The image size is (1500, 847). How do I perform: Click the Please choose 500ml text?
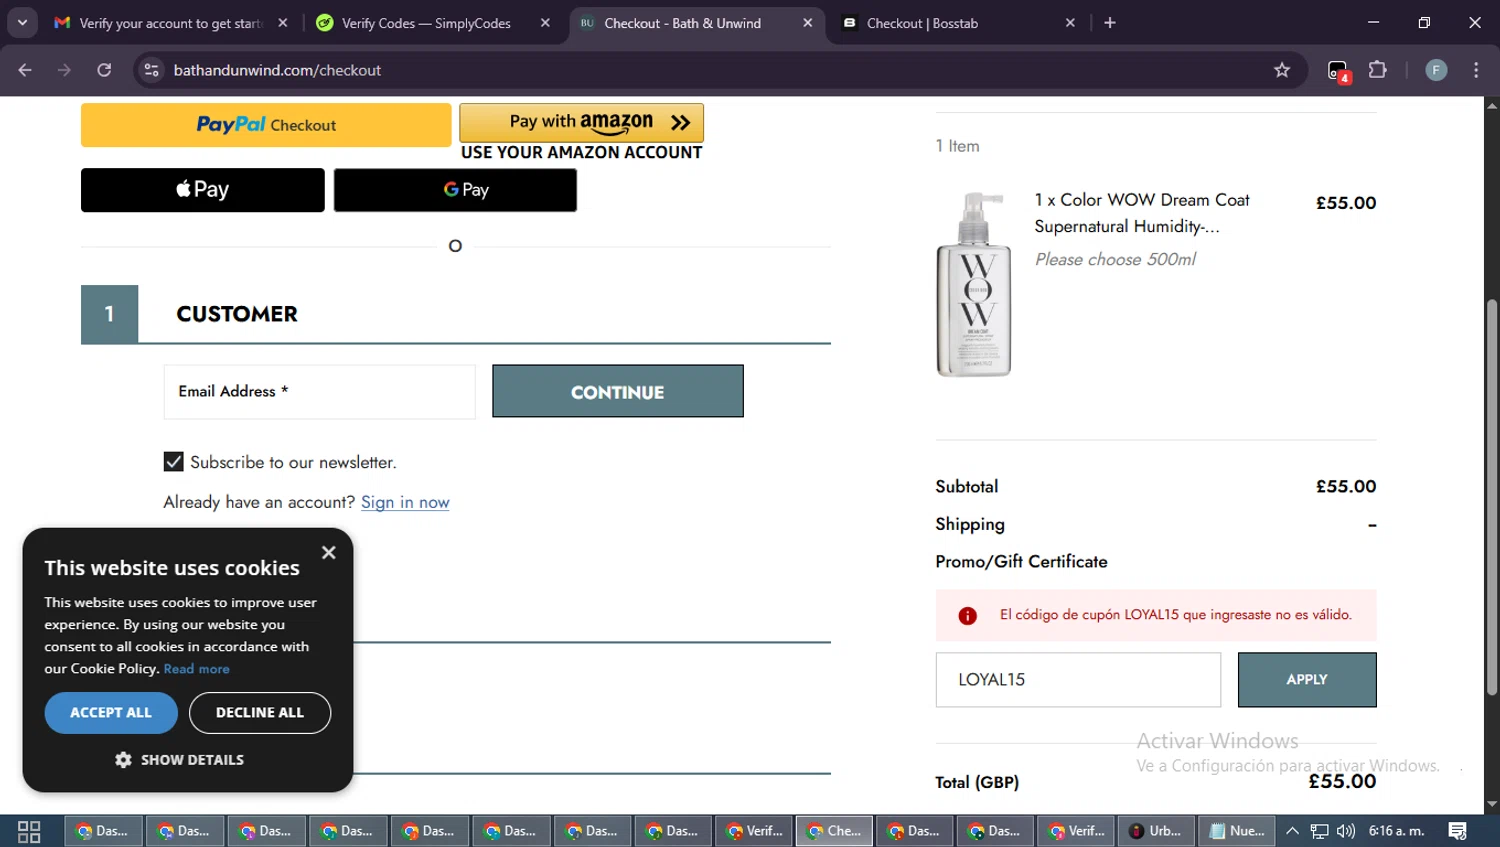(1115, 260)
